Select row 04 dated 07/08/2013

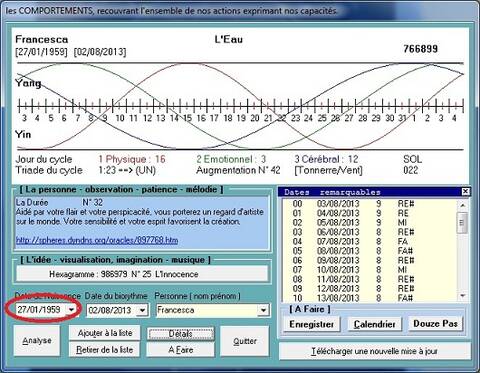point(369,241)
